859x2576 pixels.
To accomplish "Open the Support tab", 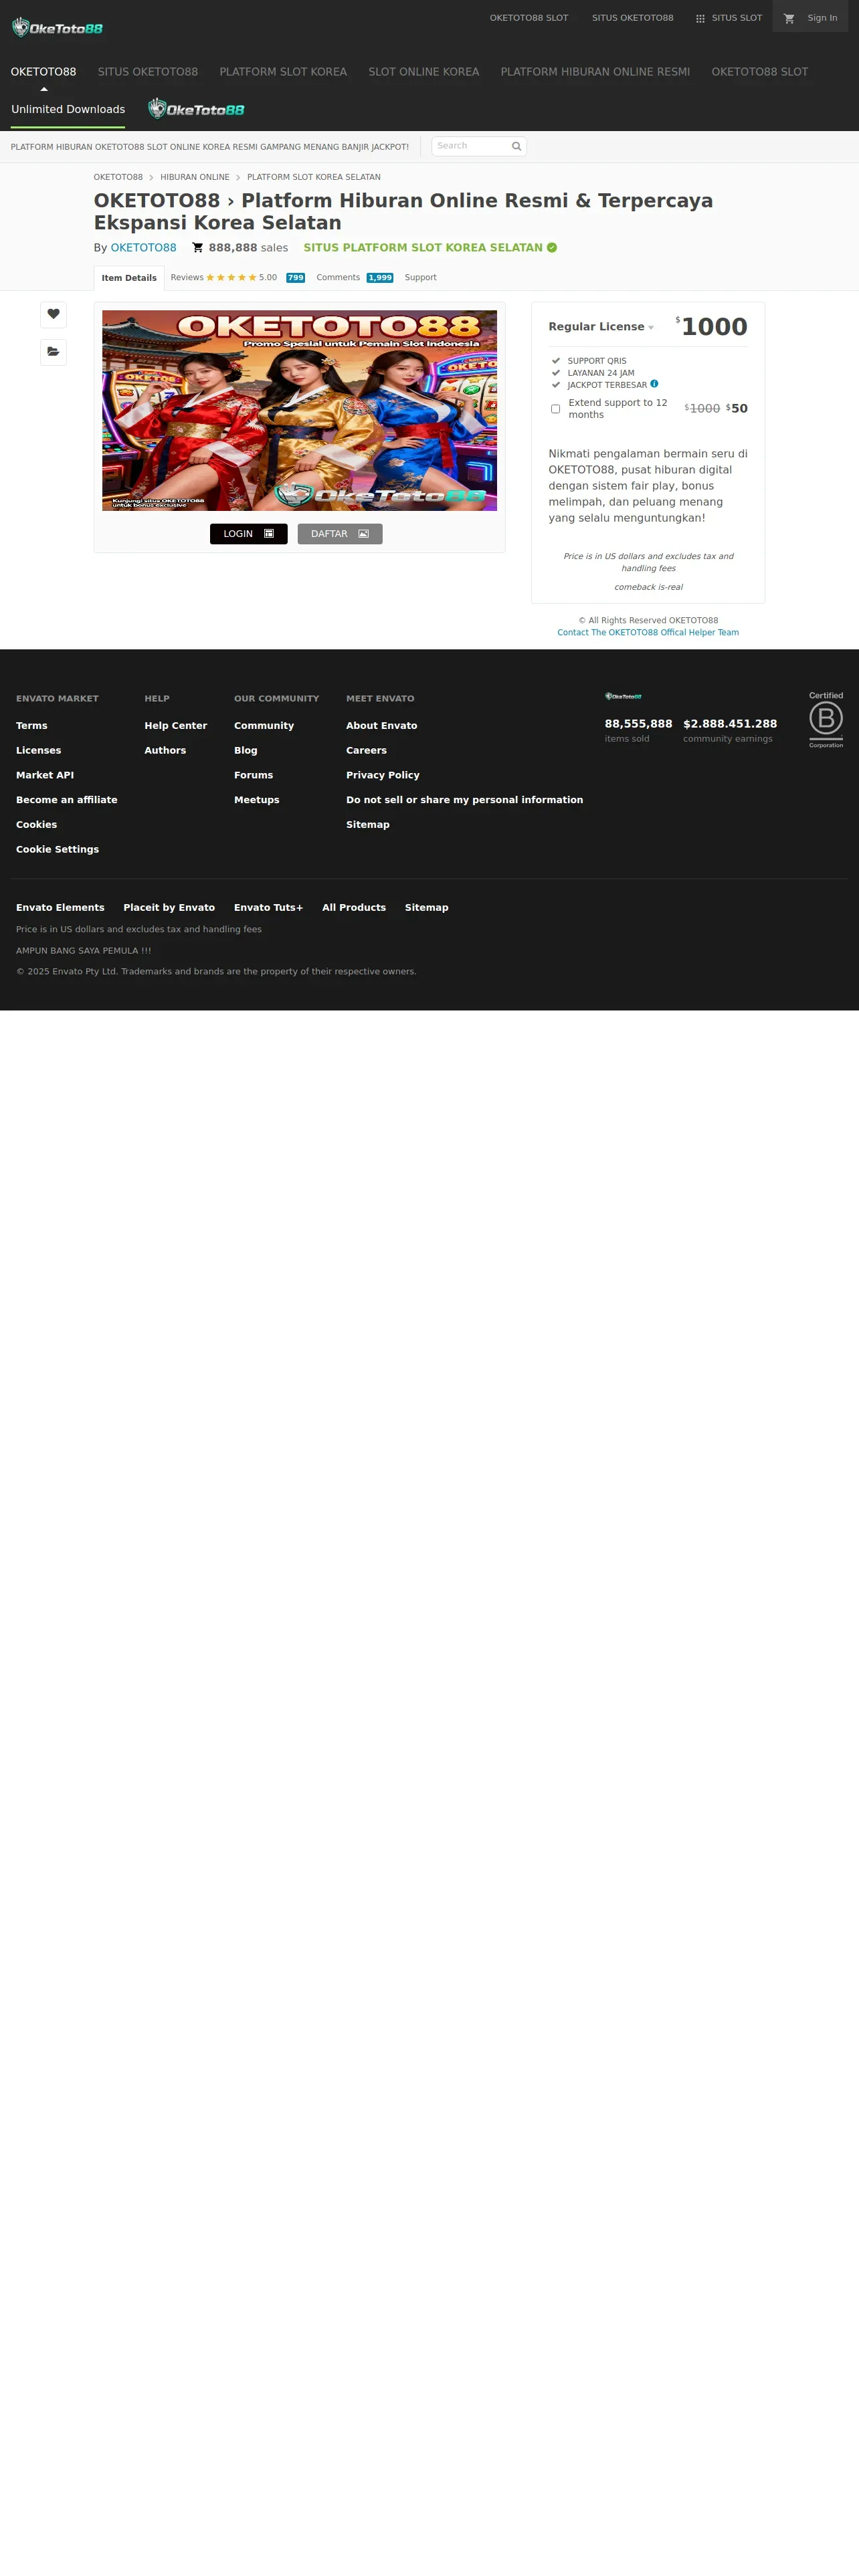I will pos(420,278).
